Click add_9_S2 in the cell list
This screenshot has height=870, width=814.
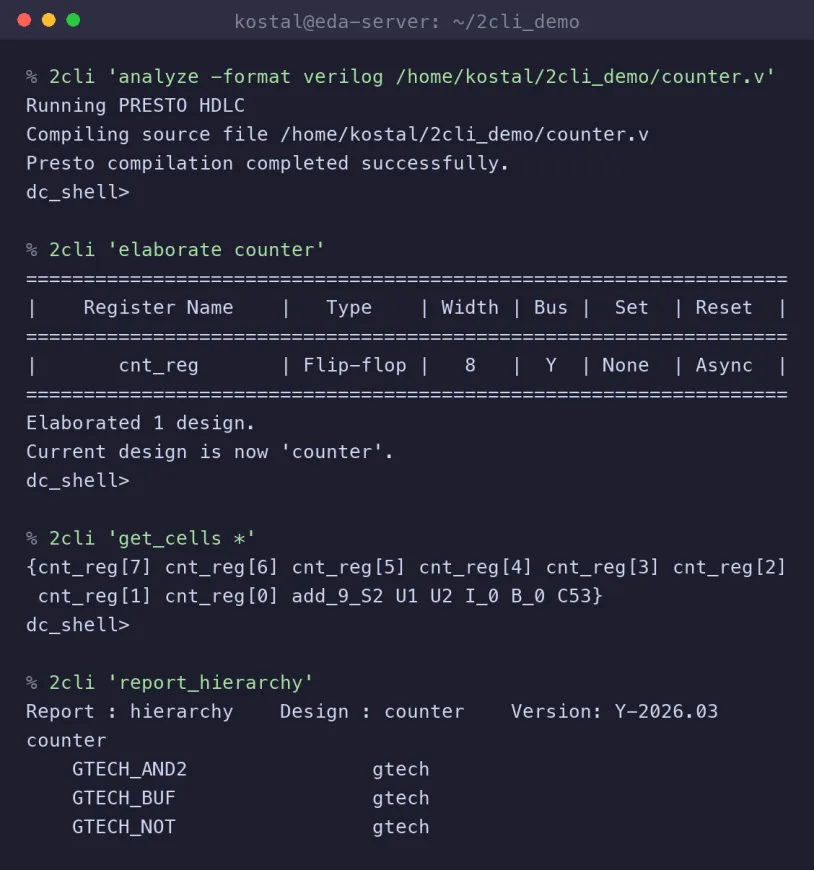coord(337,596)
